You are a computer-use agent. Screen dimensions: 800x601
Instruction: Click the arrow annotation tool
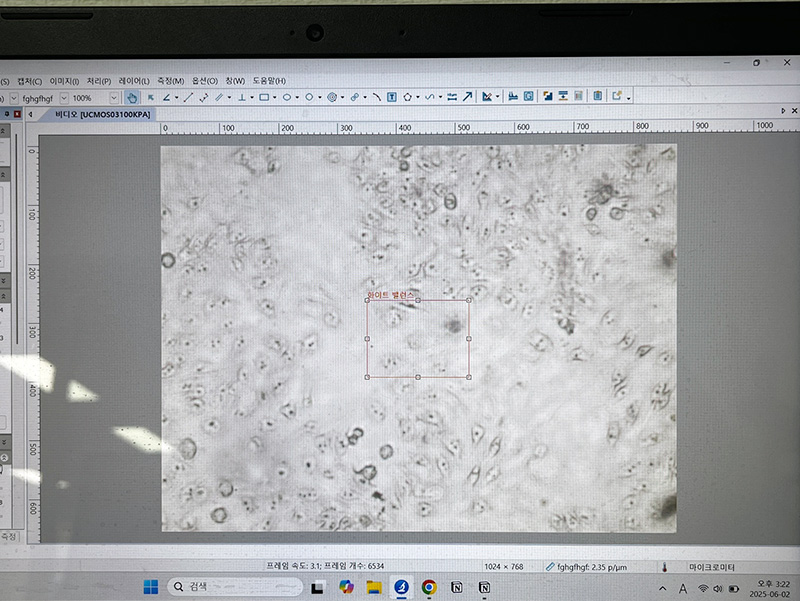point(467,98)
